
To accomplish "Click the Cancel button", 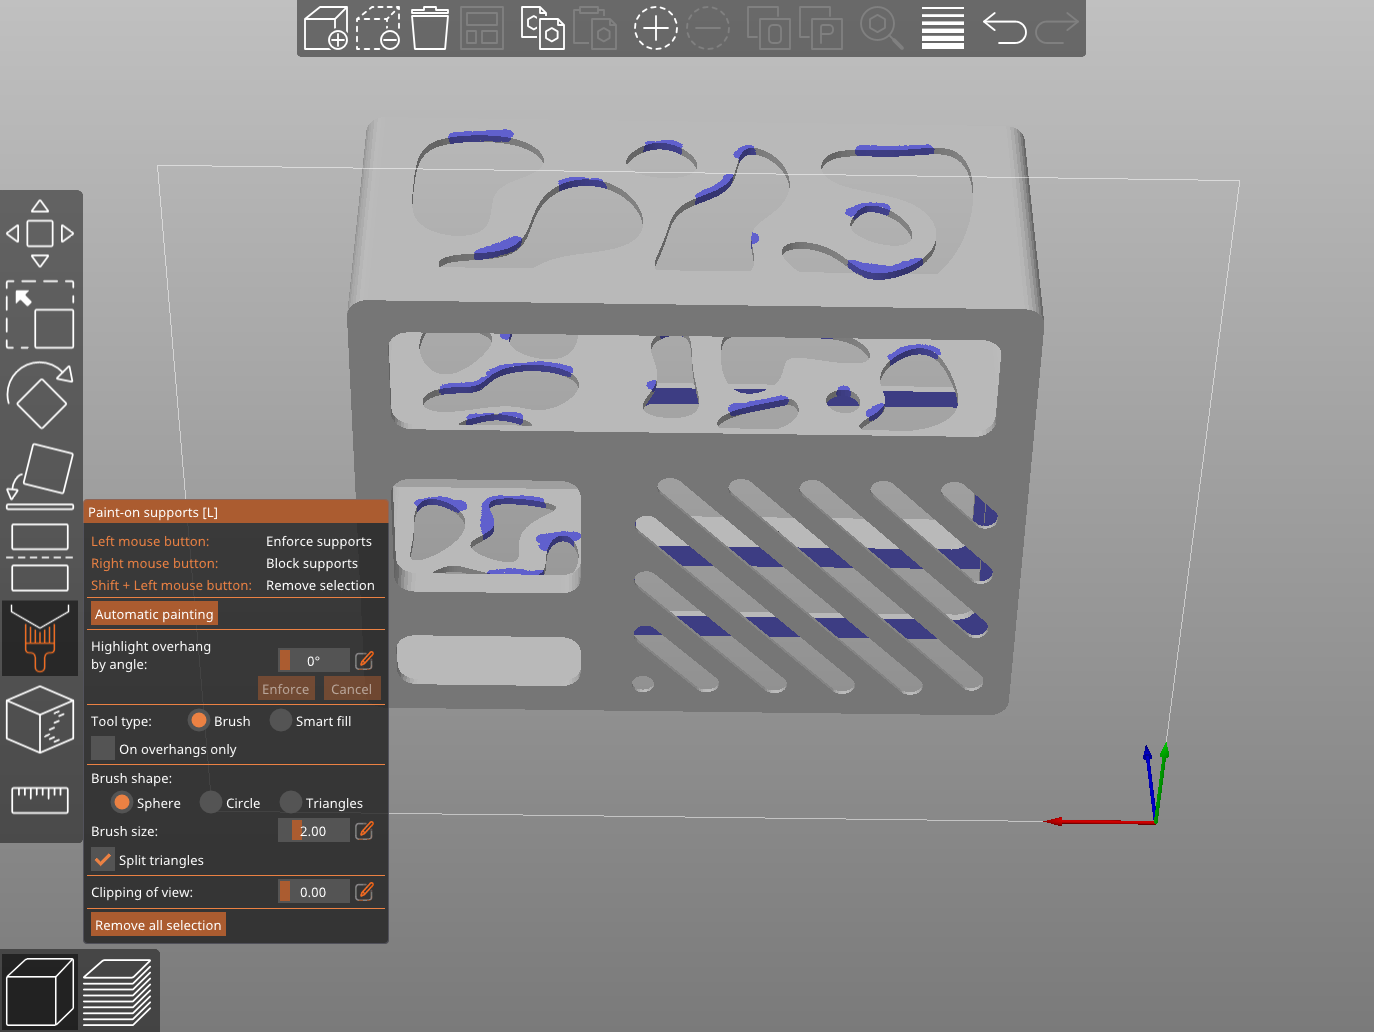I will 352,689.
